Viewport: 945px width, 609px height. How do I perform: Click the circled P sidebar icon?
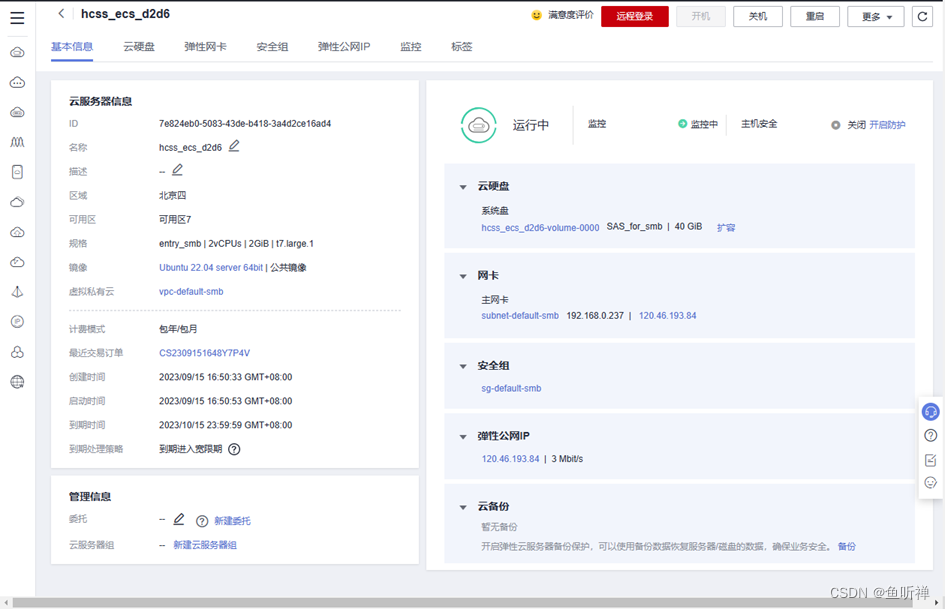point(17,322)
